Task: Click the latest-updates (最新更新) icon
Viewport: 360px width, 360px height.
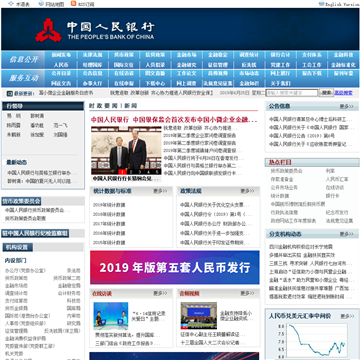Action: [x=10, y=94]
